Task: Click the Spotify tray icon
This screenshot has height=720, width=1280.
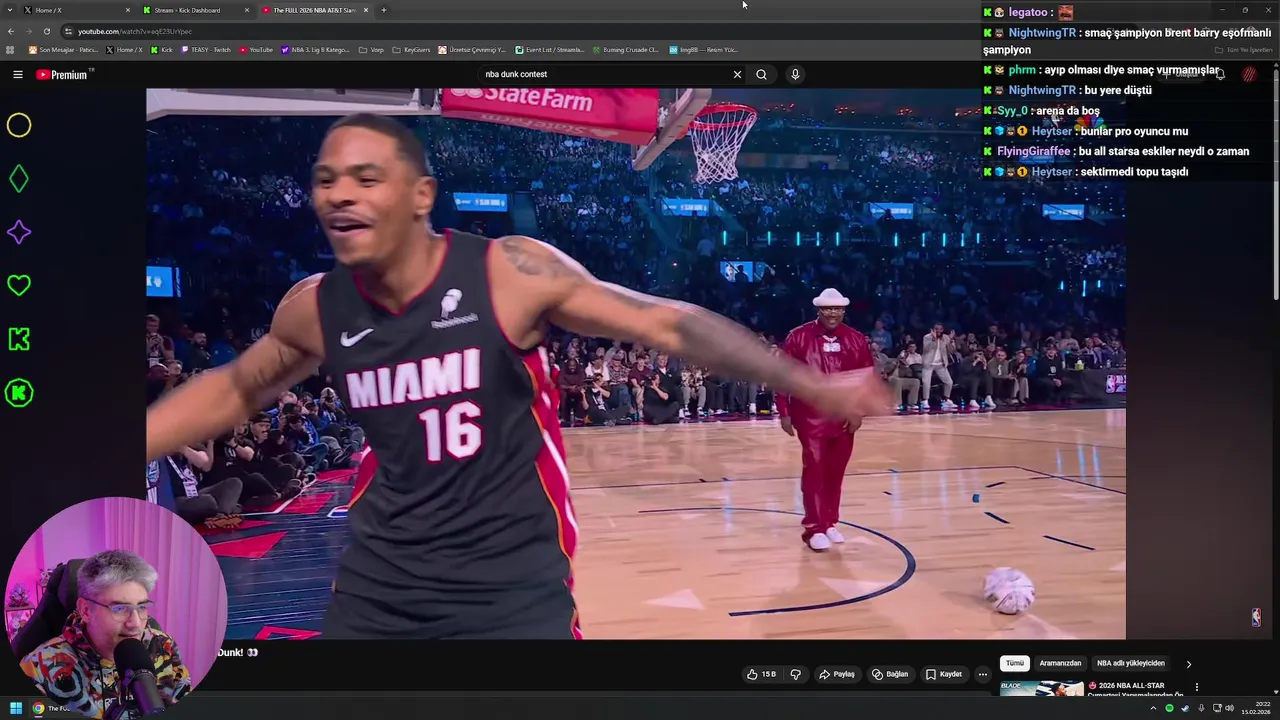Action: coord(1169,708)
